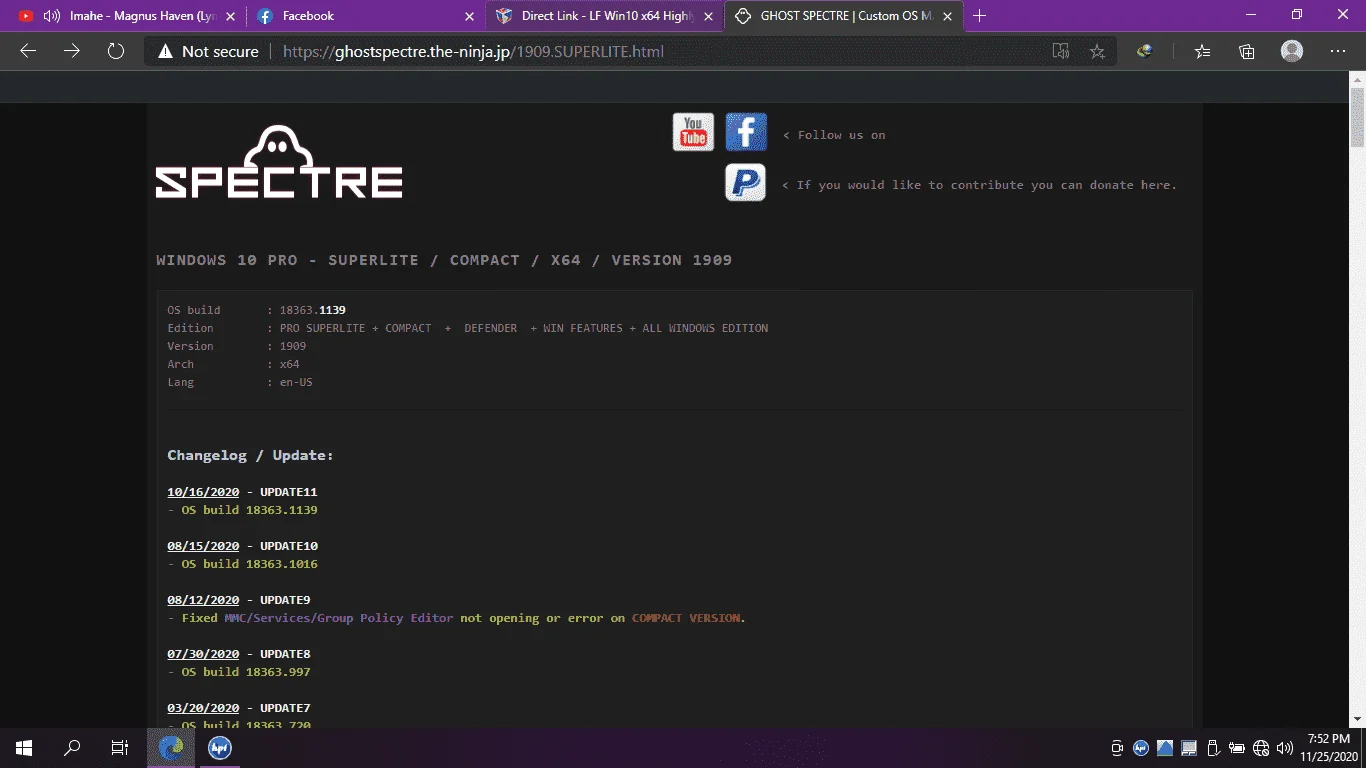The width and height of the screenshot is (1366, 768).
Task: Open Task View on the taskbar
Action: pos(120,748)
